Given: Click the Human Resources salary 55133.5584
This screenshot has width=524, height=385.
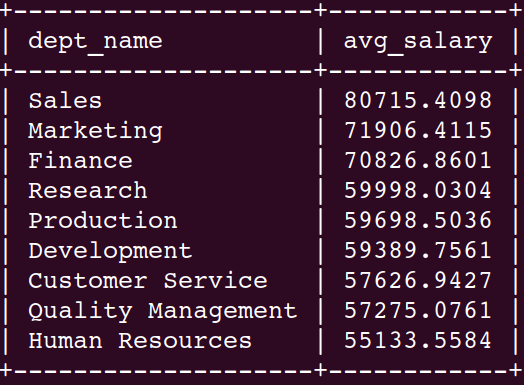Looking at the screenshot, I should click(418, 341).
